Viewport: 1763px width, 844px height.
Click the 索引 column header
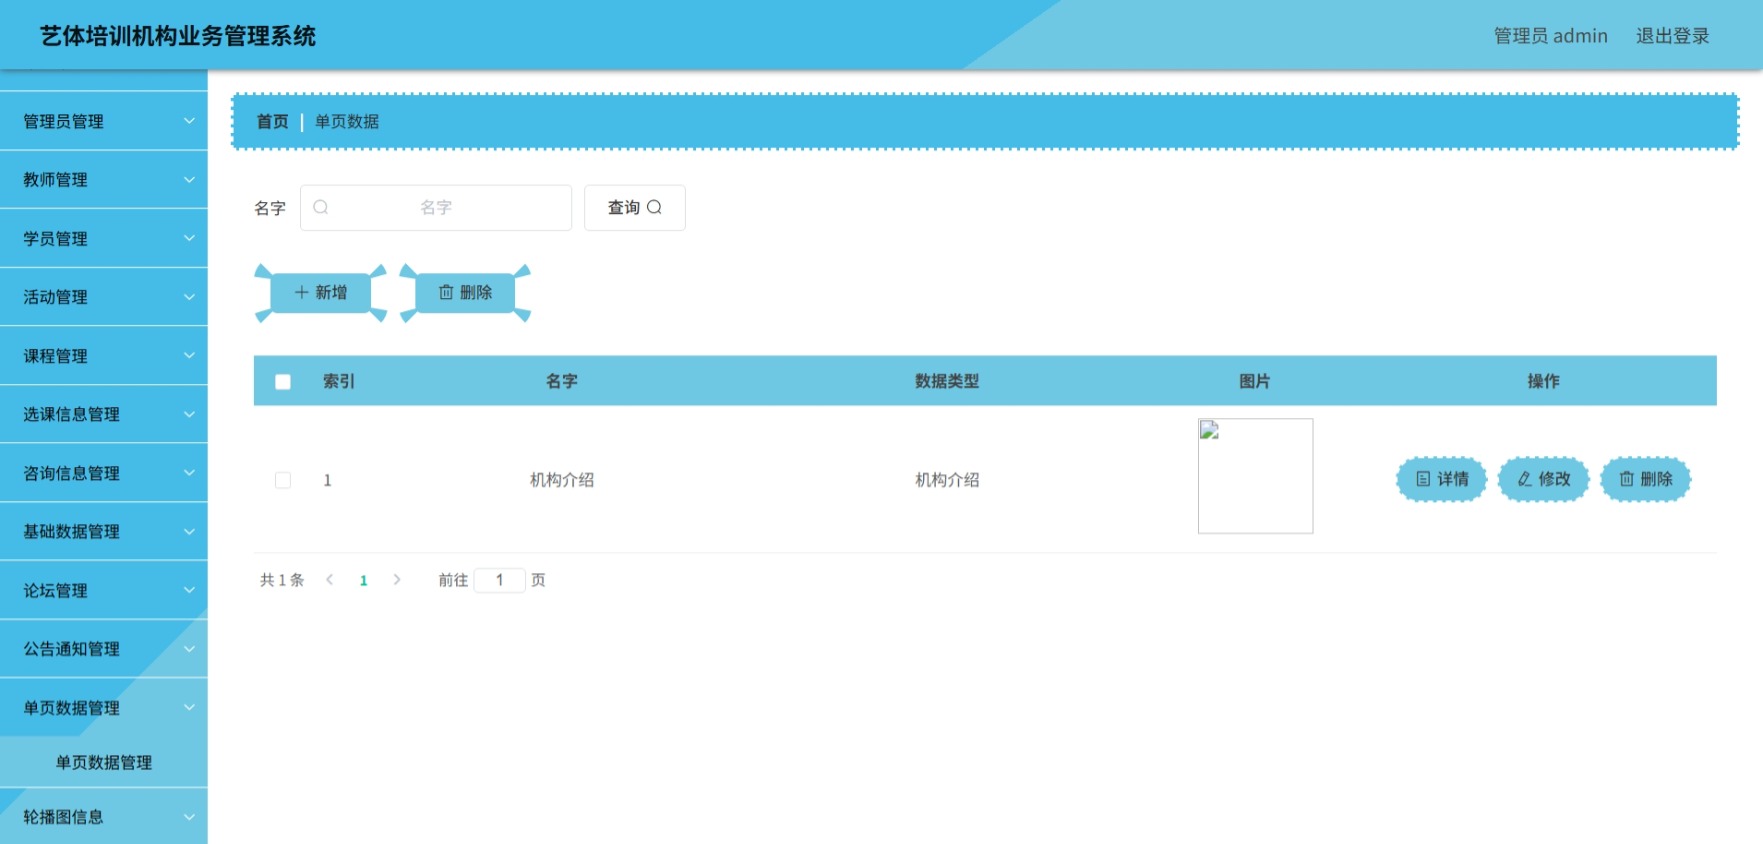[x=339, y=381]
